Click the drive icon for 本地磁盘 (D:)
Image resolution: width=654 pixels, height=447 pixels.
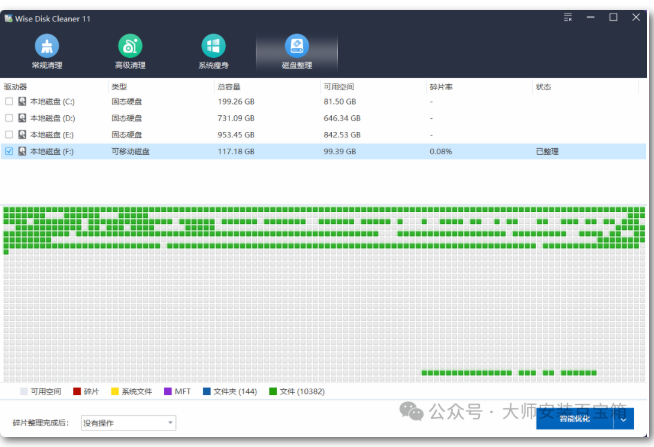22,118
